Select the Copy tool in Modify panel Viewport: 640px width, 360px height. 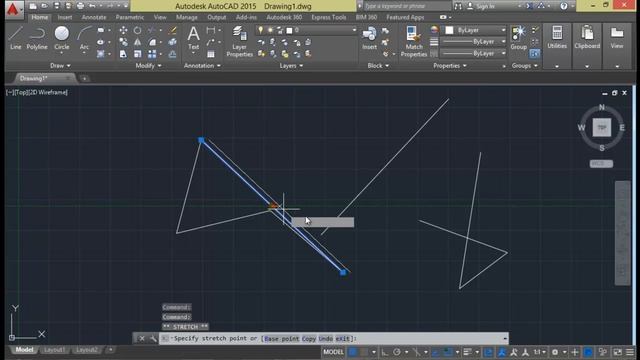pyautogui.click(x=123, y=42)
